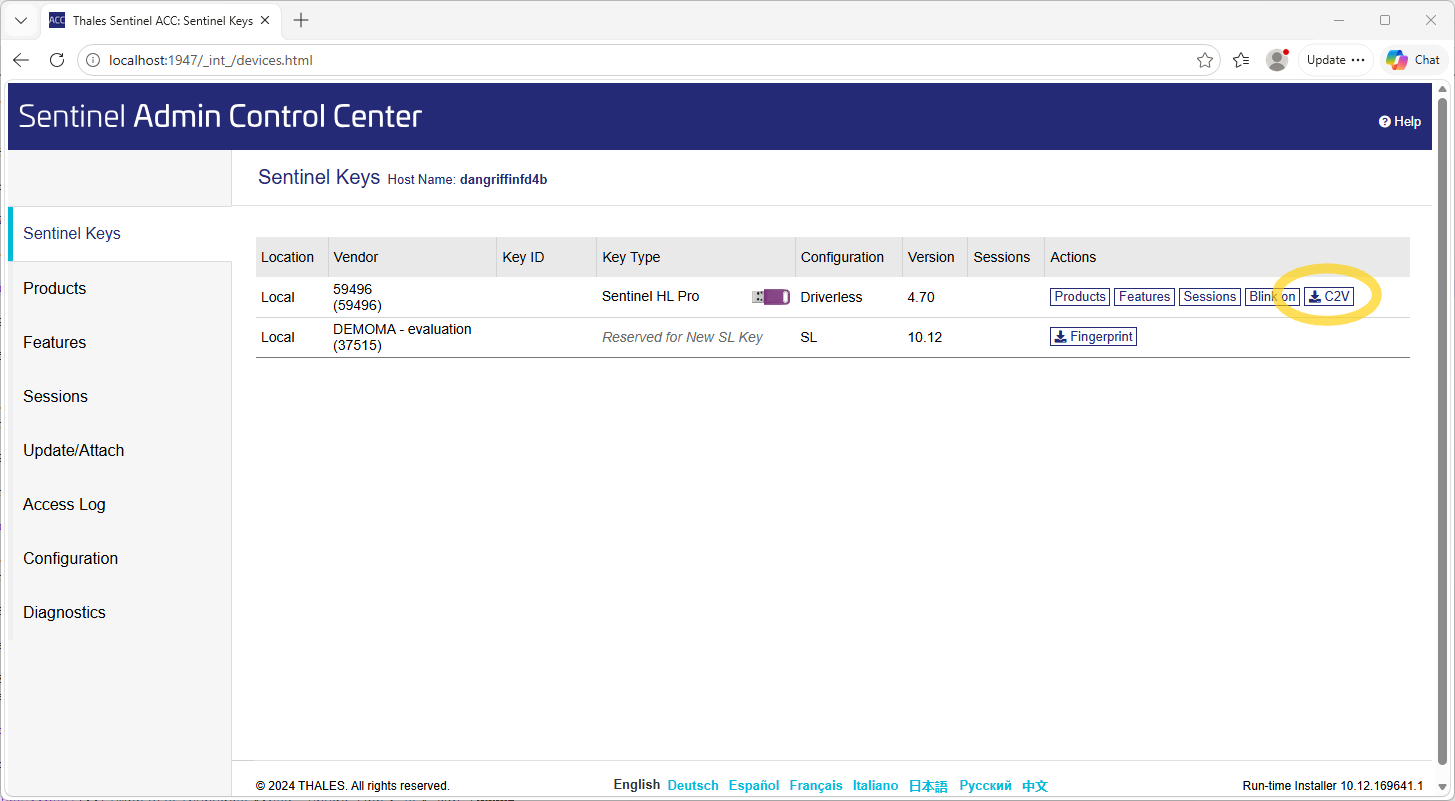
Task: Open the Diagnostics sidebar page
Action: 120,612
